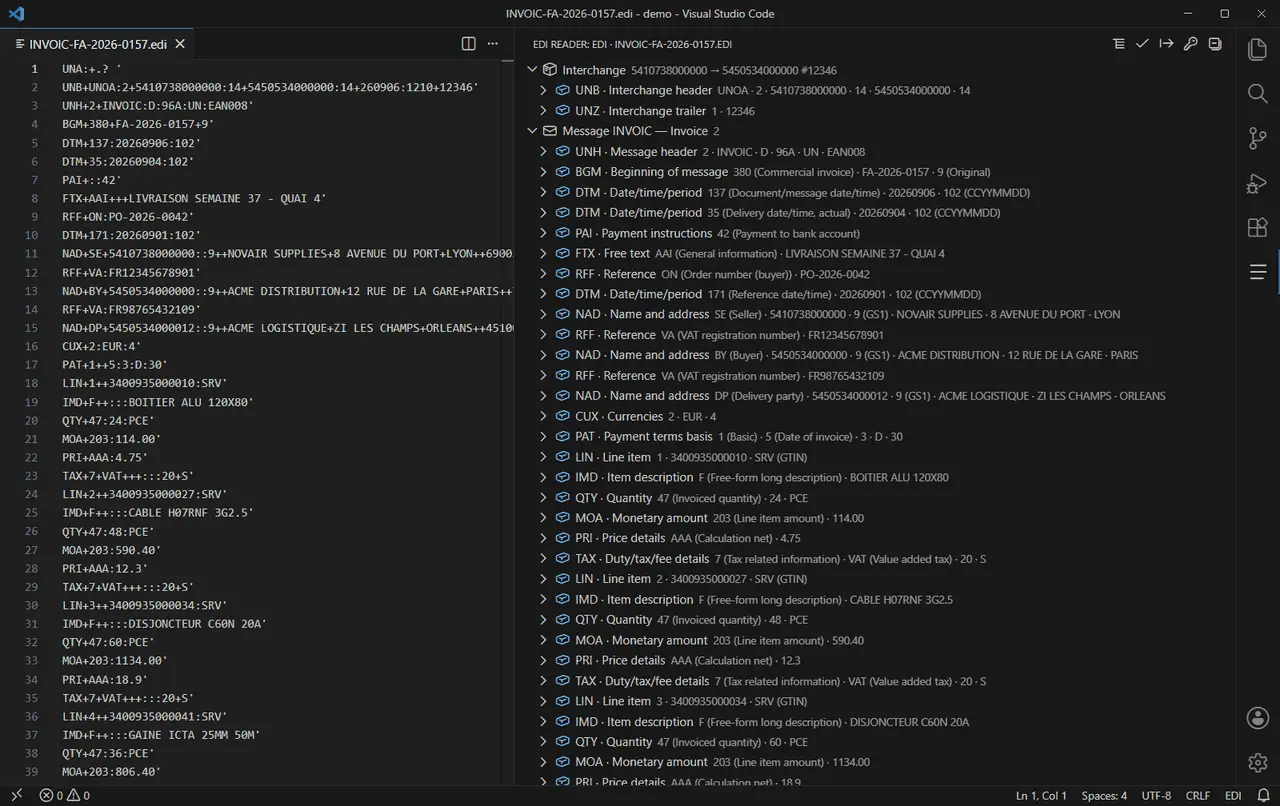This screenshot has height=806, width=1280.
Task: Expand the UNZ Interchange trailer row
Action: pos(544,111)
